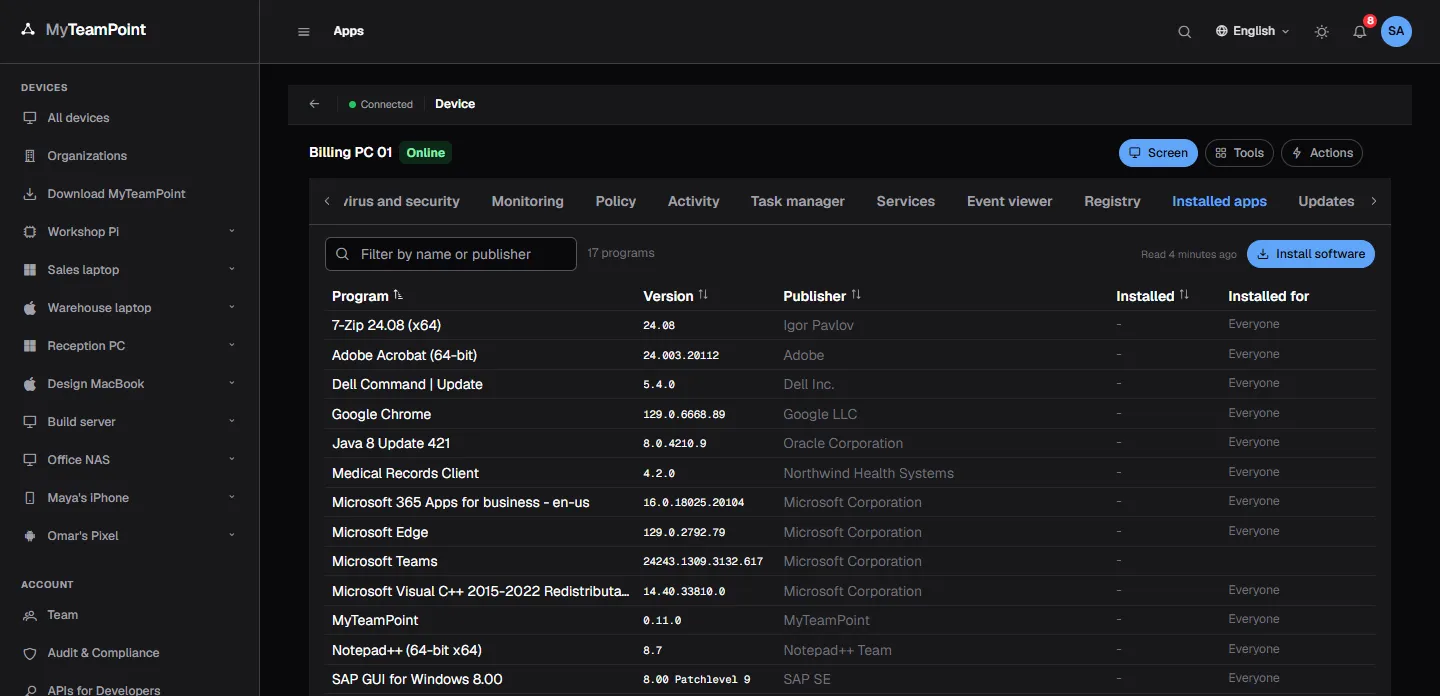Expand the Maya's iPhone chevron
This screenshot has width=1440, height=696.
pos(232,497)
